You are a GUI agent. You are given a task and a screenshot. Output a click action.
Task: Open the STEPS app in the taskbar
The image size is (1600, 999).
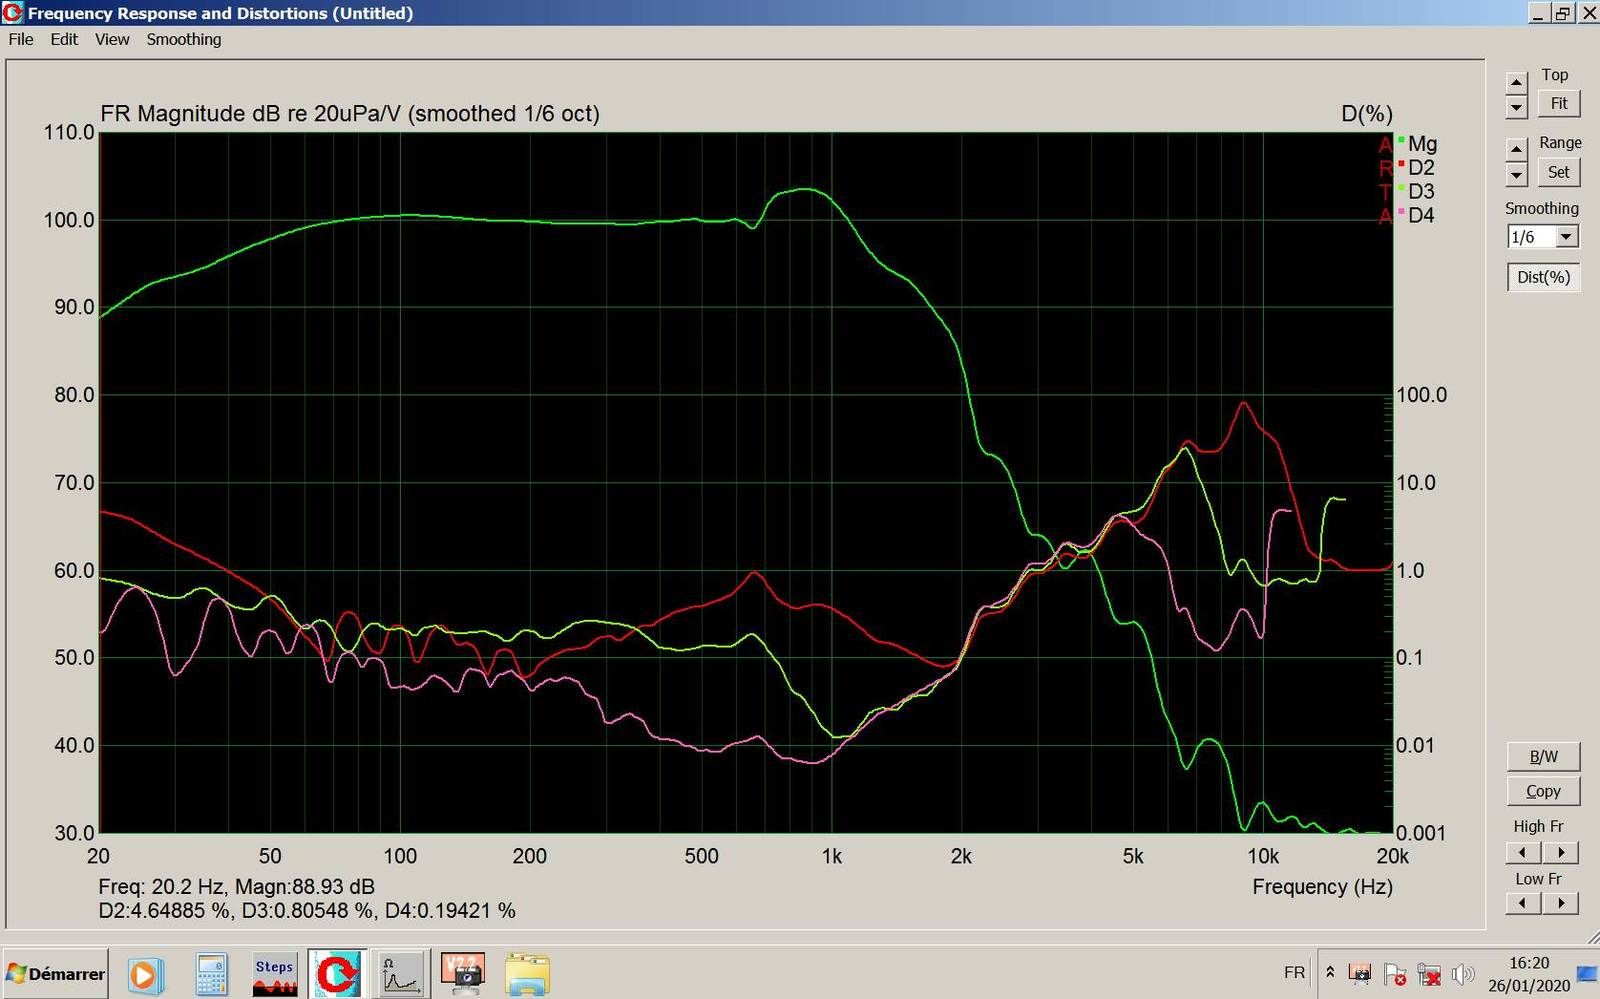click(x=274, y=974)
